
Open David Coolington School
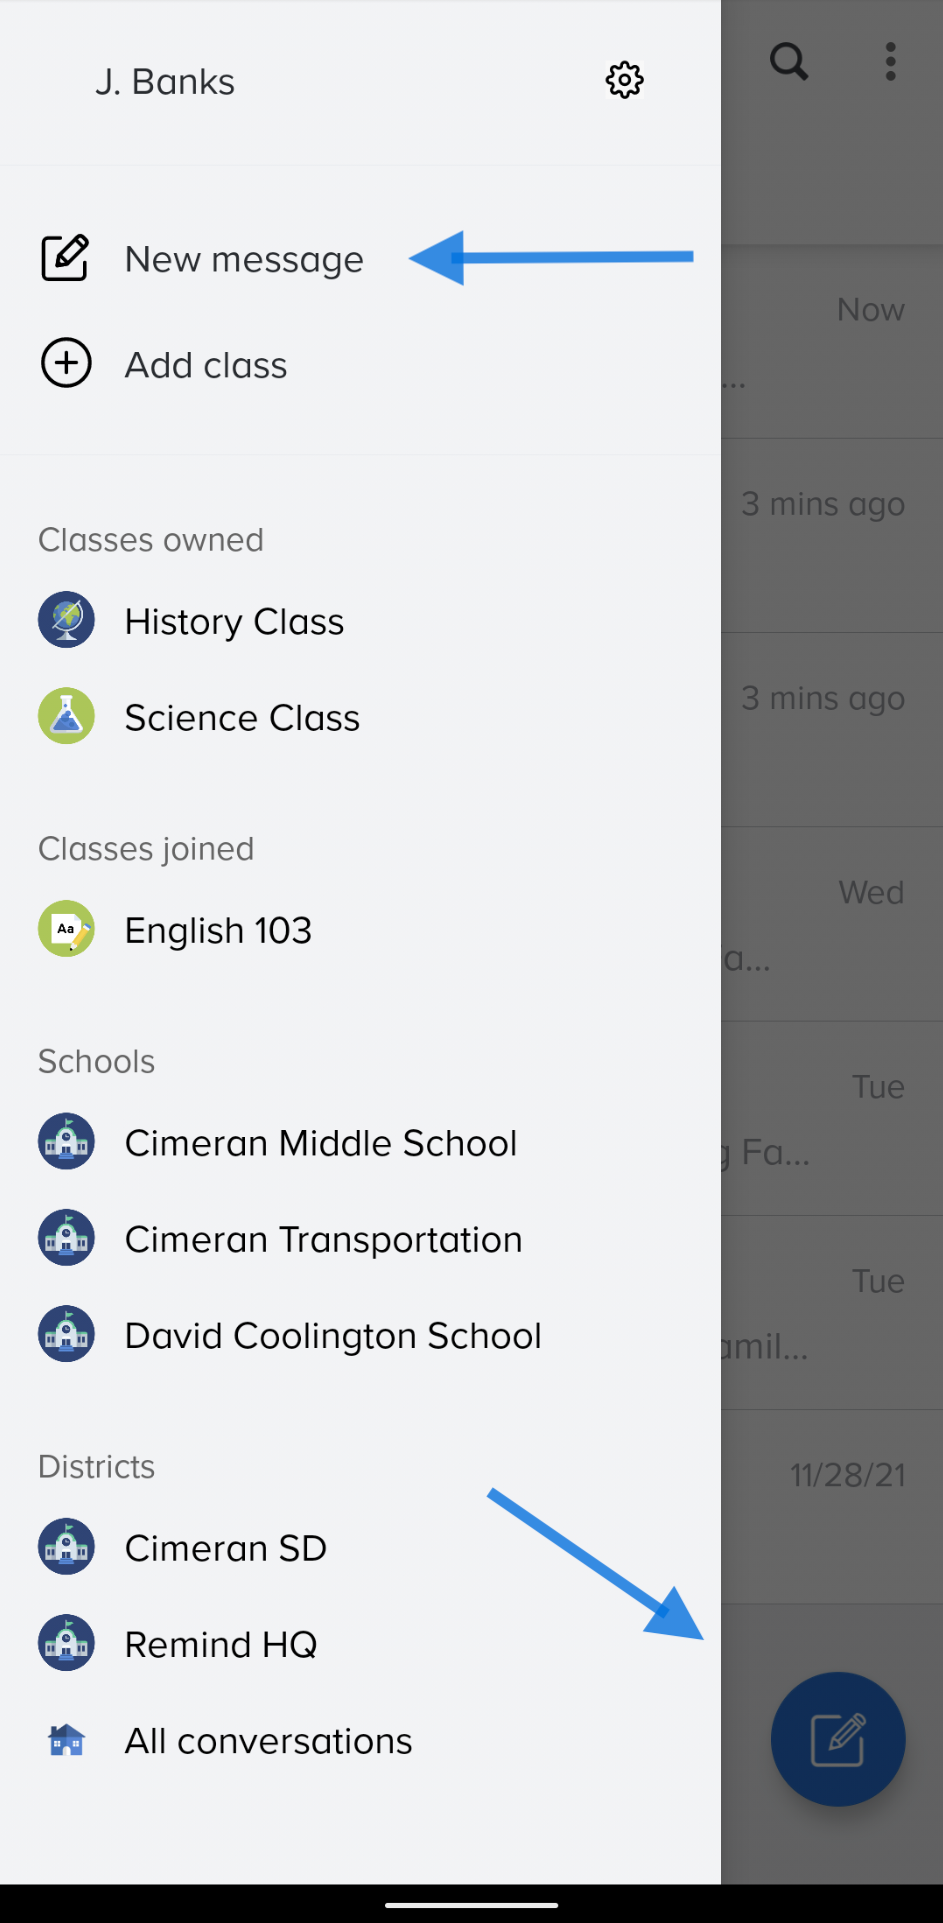[332, 1335]
